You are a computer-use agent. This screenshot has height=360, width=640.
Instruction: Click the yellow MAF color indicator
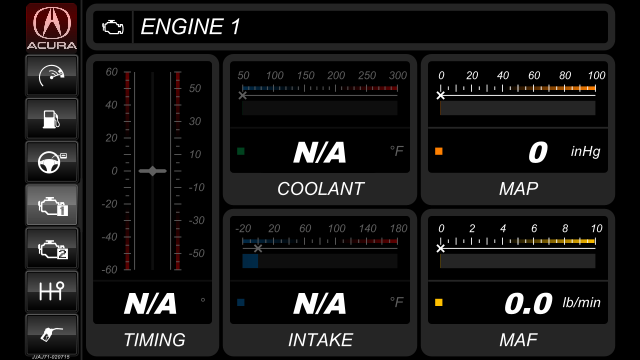(439, 302)
